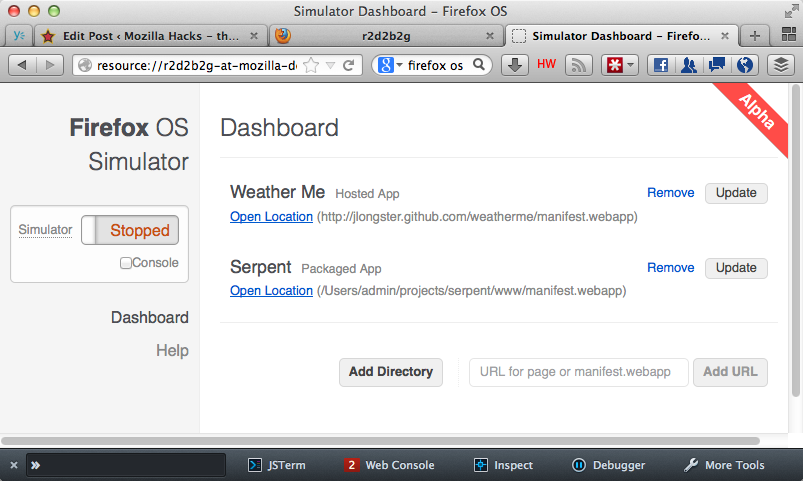Open the Debugger tool

coord(608,465)
